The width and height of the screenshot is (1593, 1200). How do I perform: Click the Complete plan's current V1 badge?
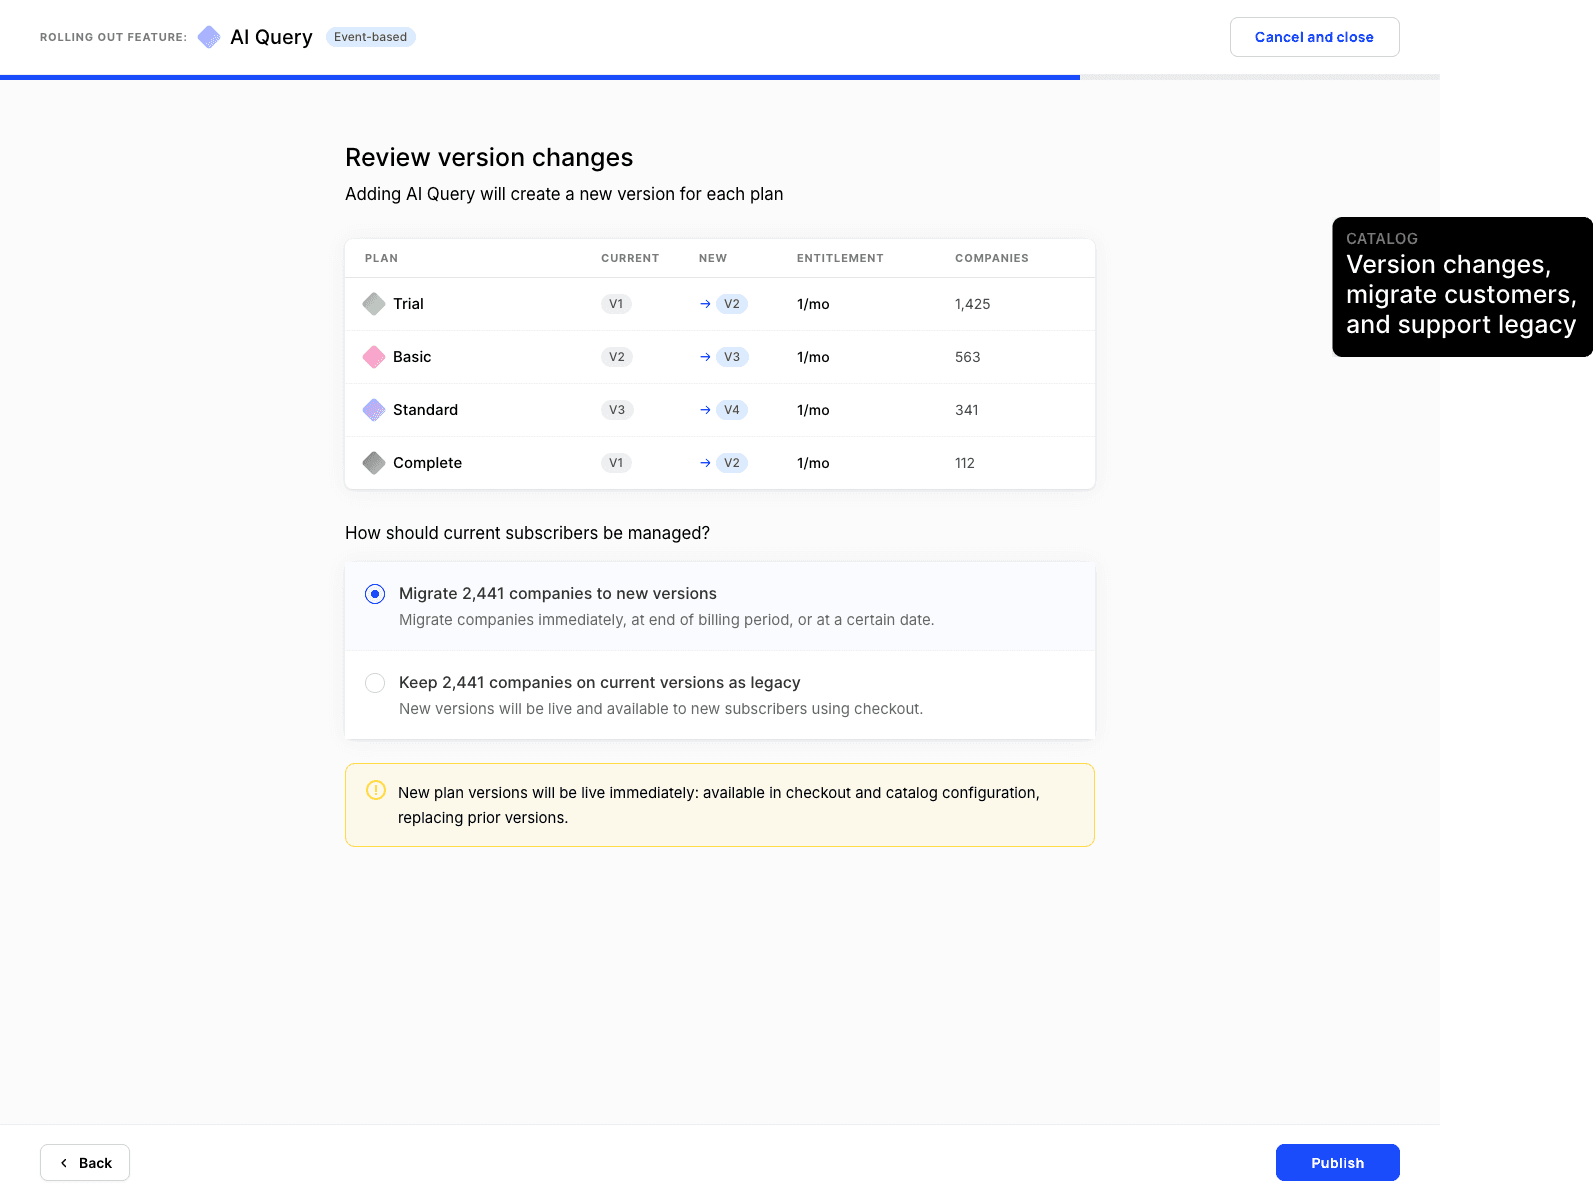point(616,463)
